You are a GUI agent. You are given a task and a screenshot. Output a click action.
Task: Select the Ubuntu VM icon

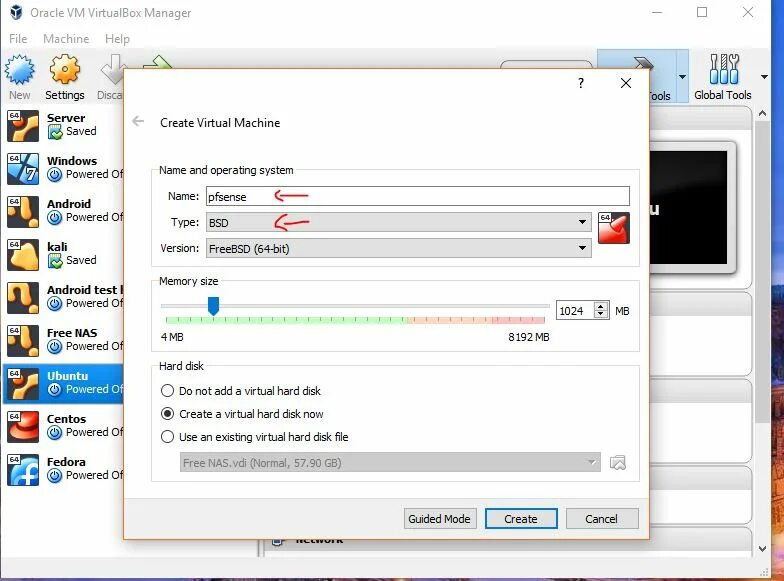click(x=23, y=384)
